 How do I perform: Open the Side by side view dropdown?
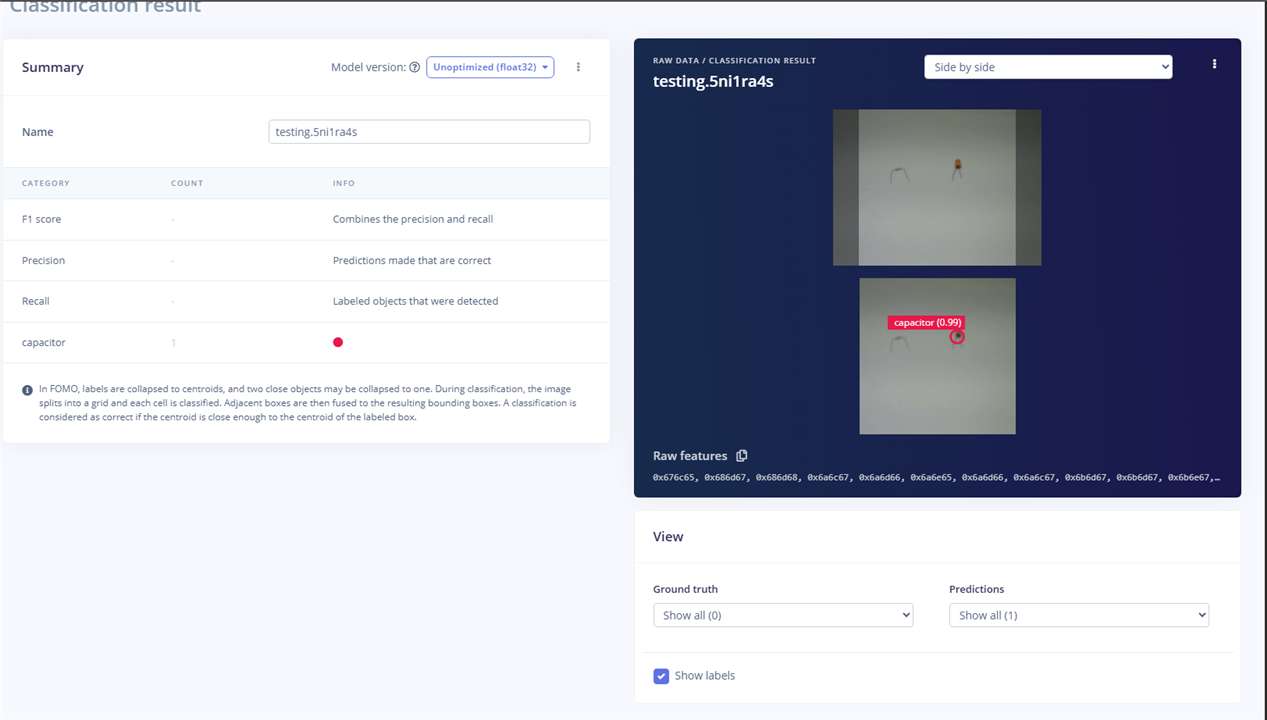1048,67
